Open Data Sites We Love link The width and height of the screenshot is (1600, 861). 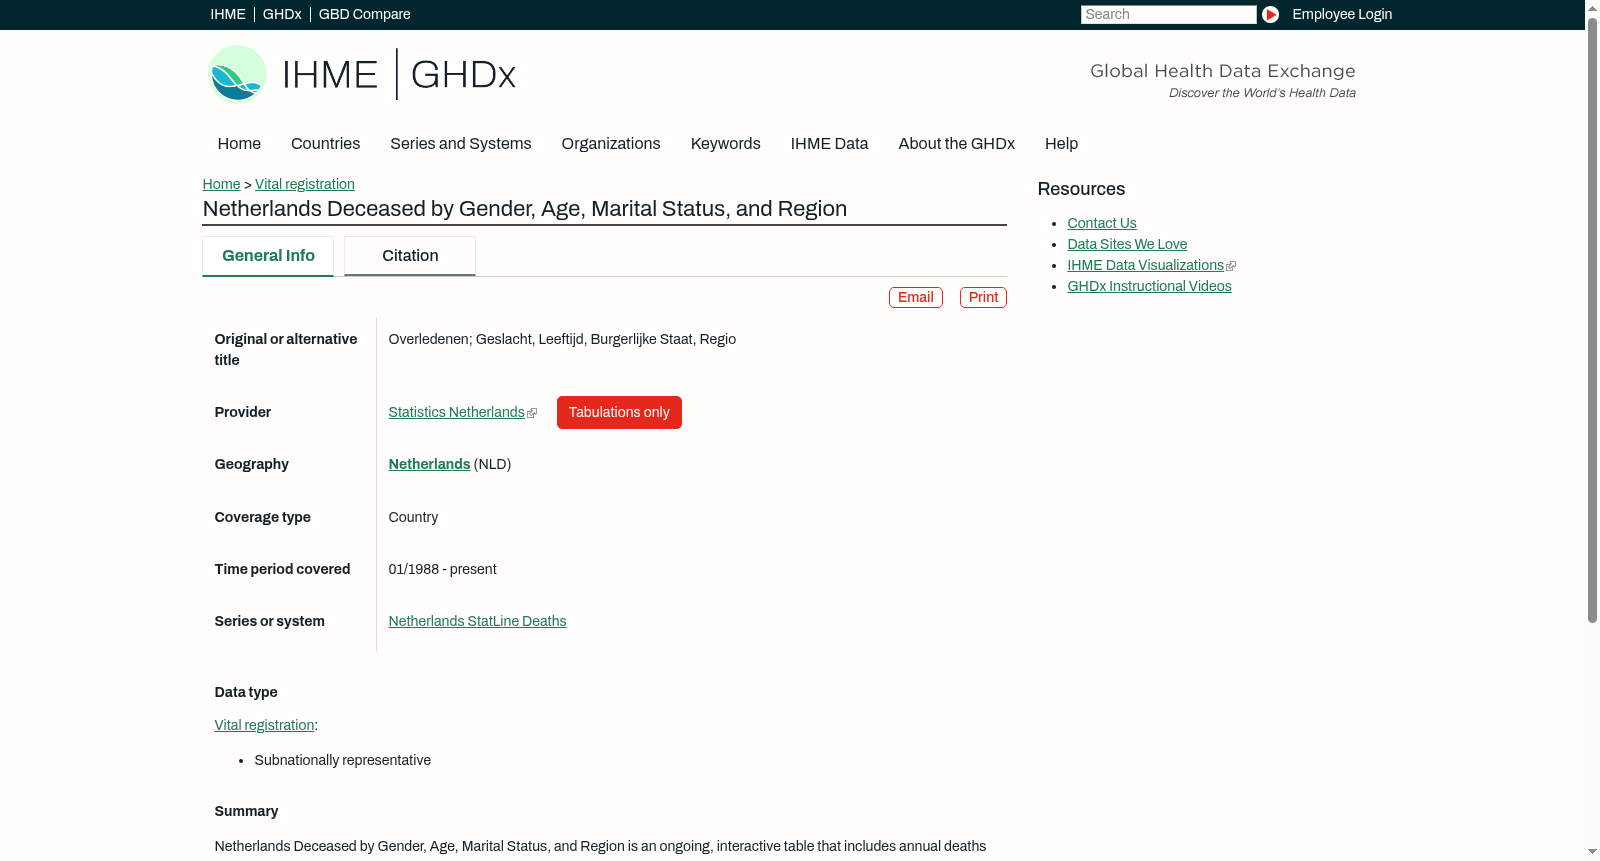1127,244
